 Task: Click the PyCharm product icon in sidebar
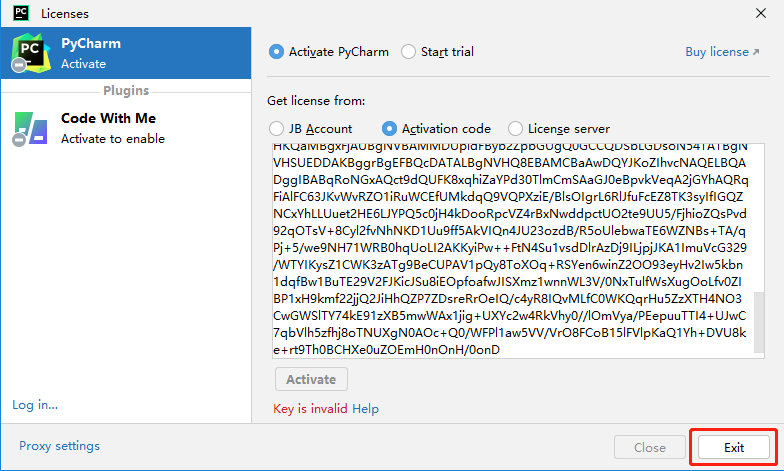coord(29,53)
